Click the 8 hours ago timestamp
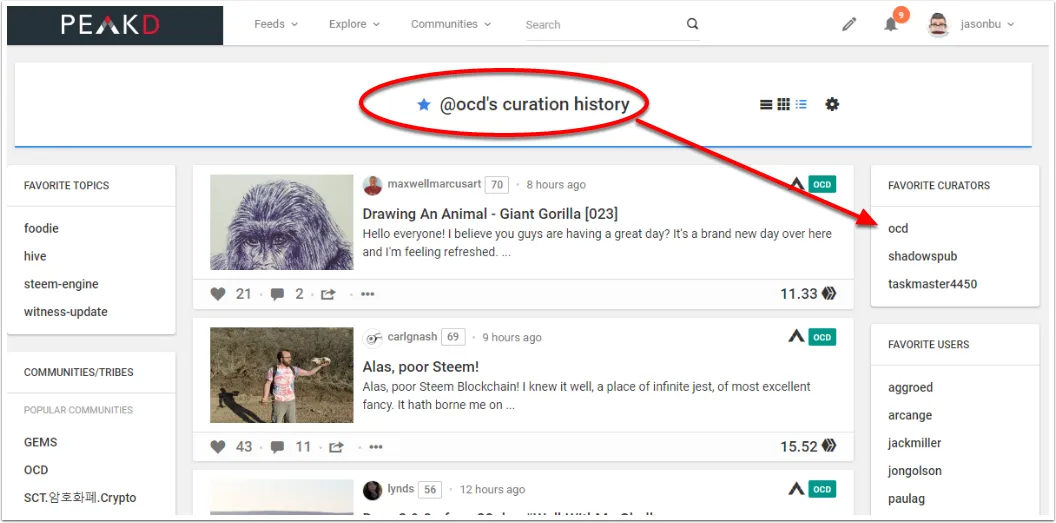This screenshot has width=1056, height=523. 556,185
